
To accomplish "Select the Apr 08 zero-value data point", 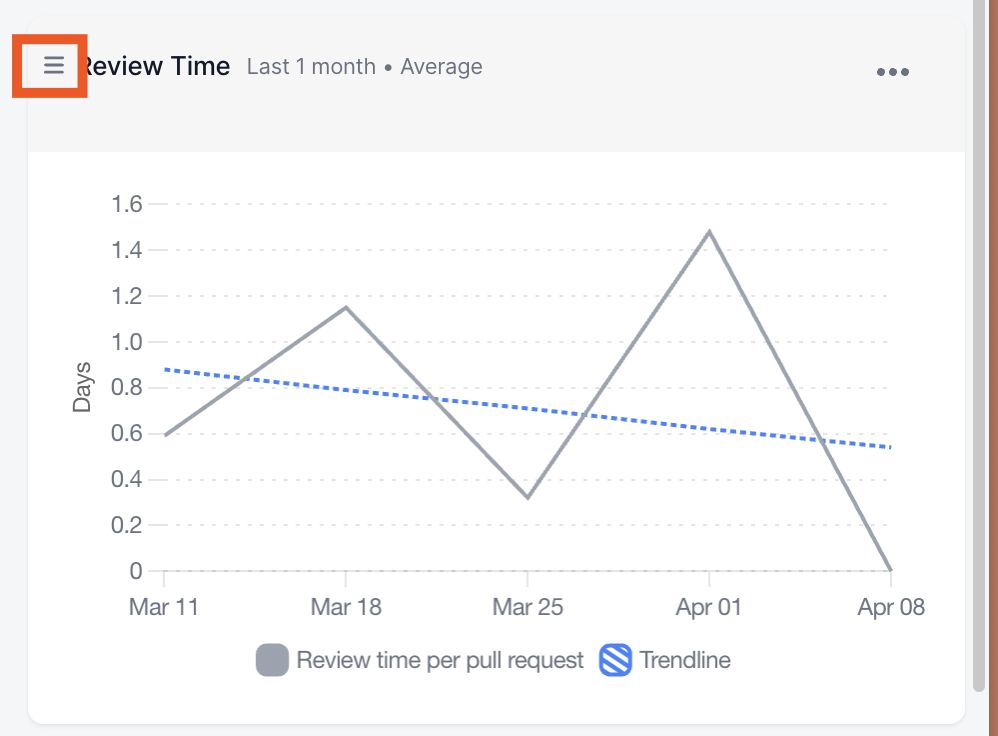I will tap(890, 570).
